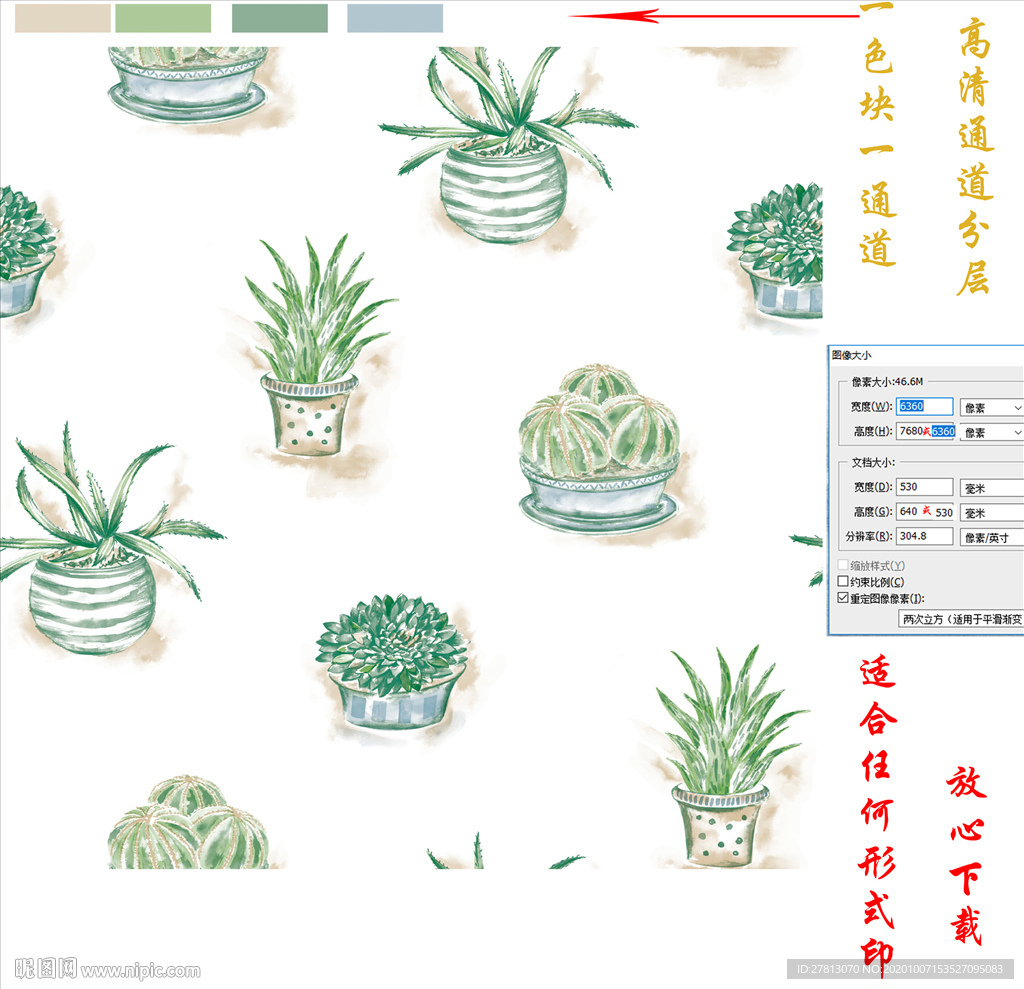Screen dimensions: 1024x989
Task: Expand the 像素/英寸 resolution unit dropdown
Action: tap(991, 537)
